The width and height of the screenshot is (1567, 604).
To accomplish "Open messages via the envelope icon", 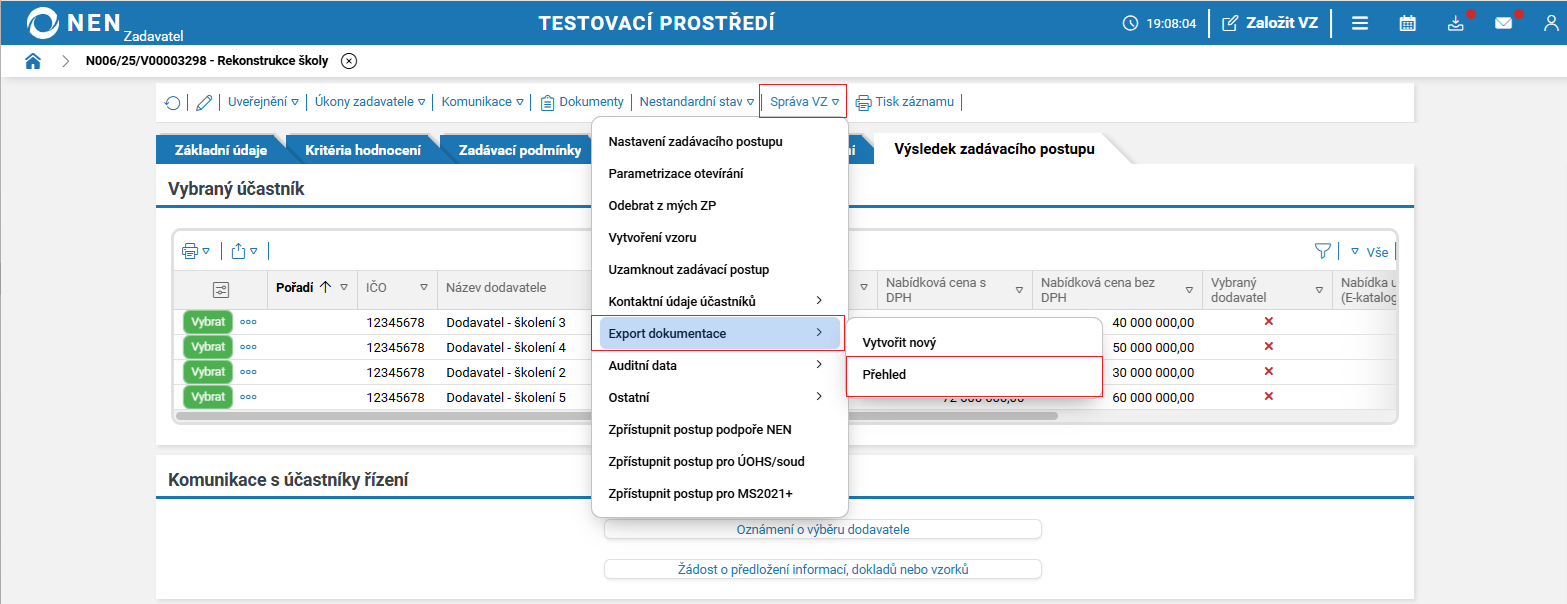I will [x=1503, y=22].
